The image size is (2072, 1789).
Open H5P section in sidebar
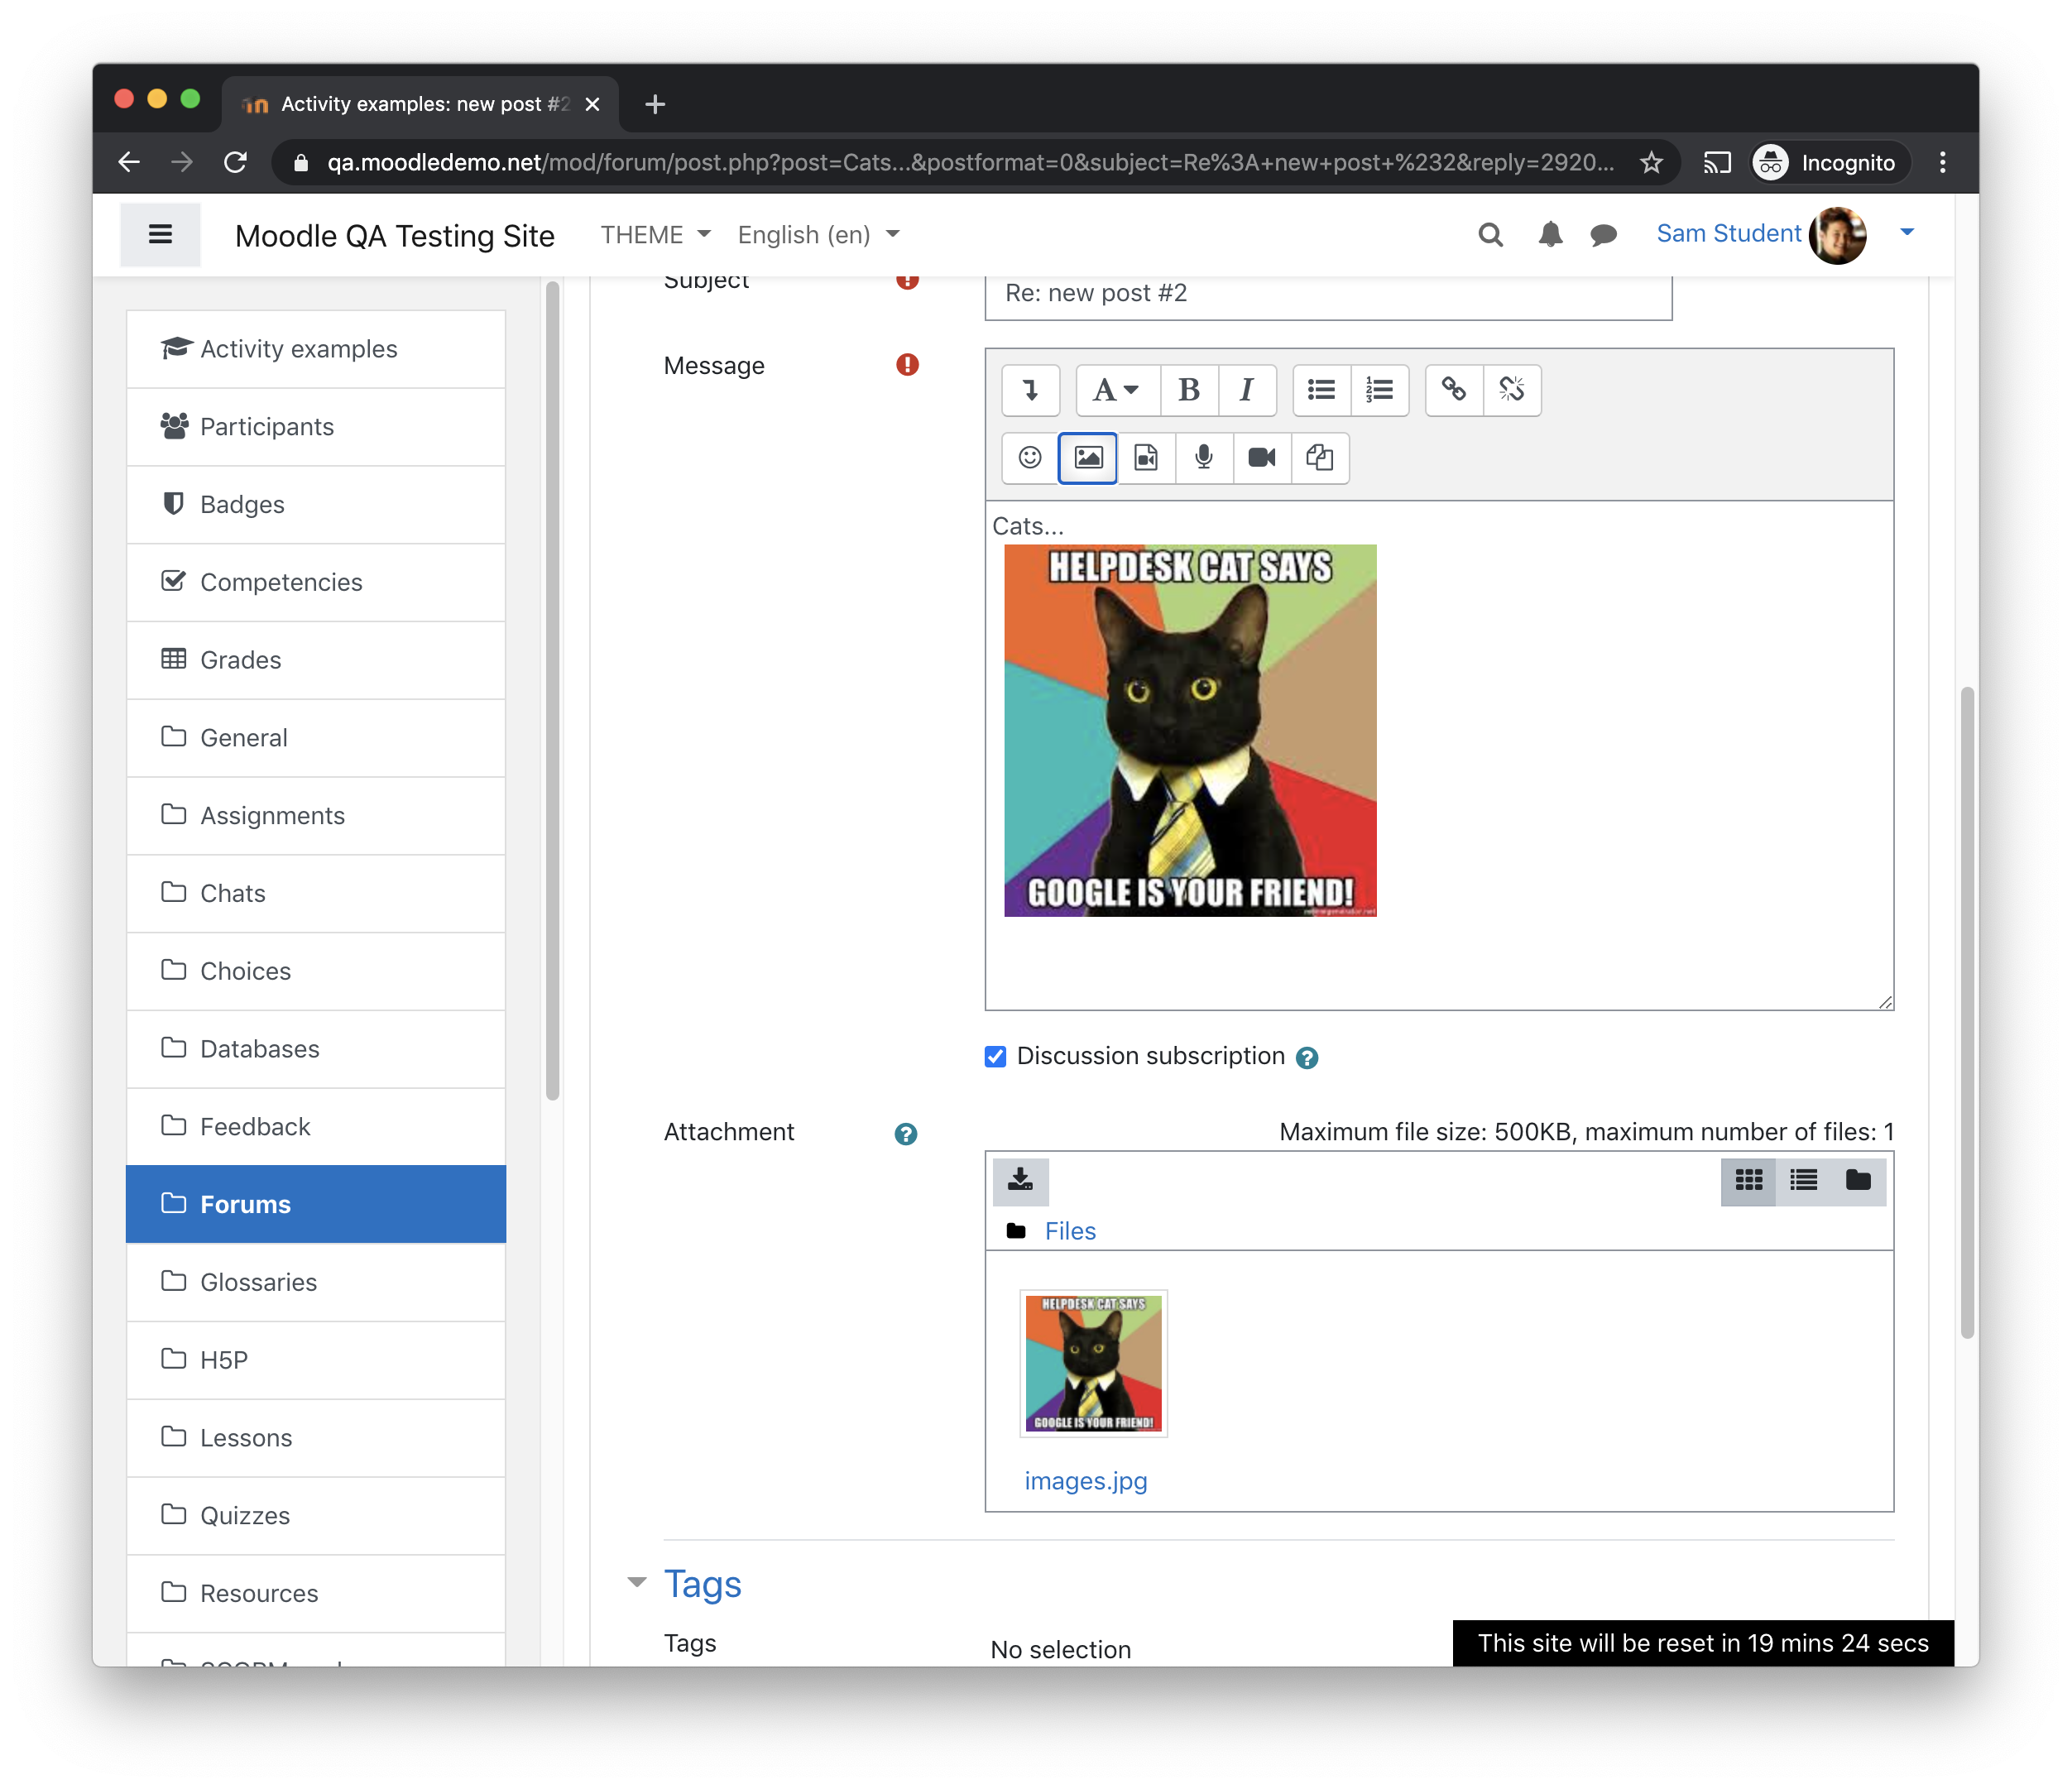click(316, 1361)
